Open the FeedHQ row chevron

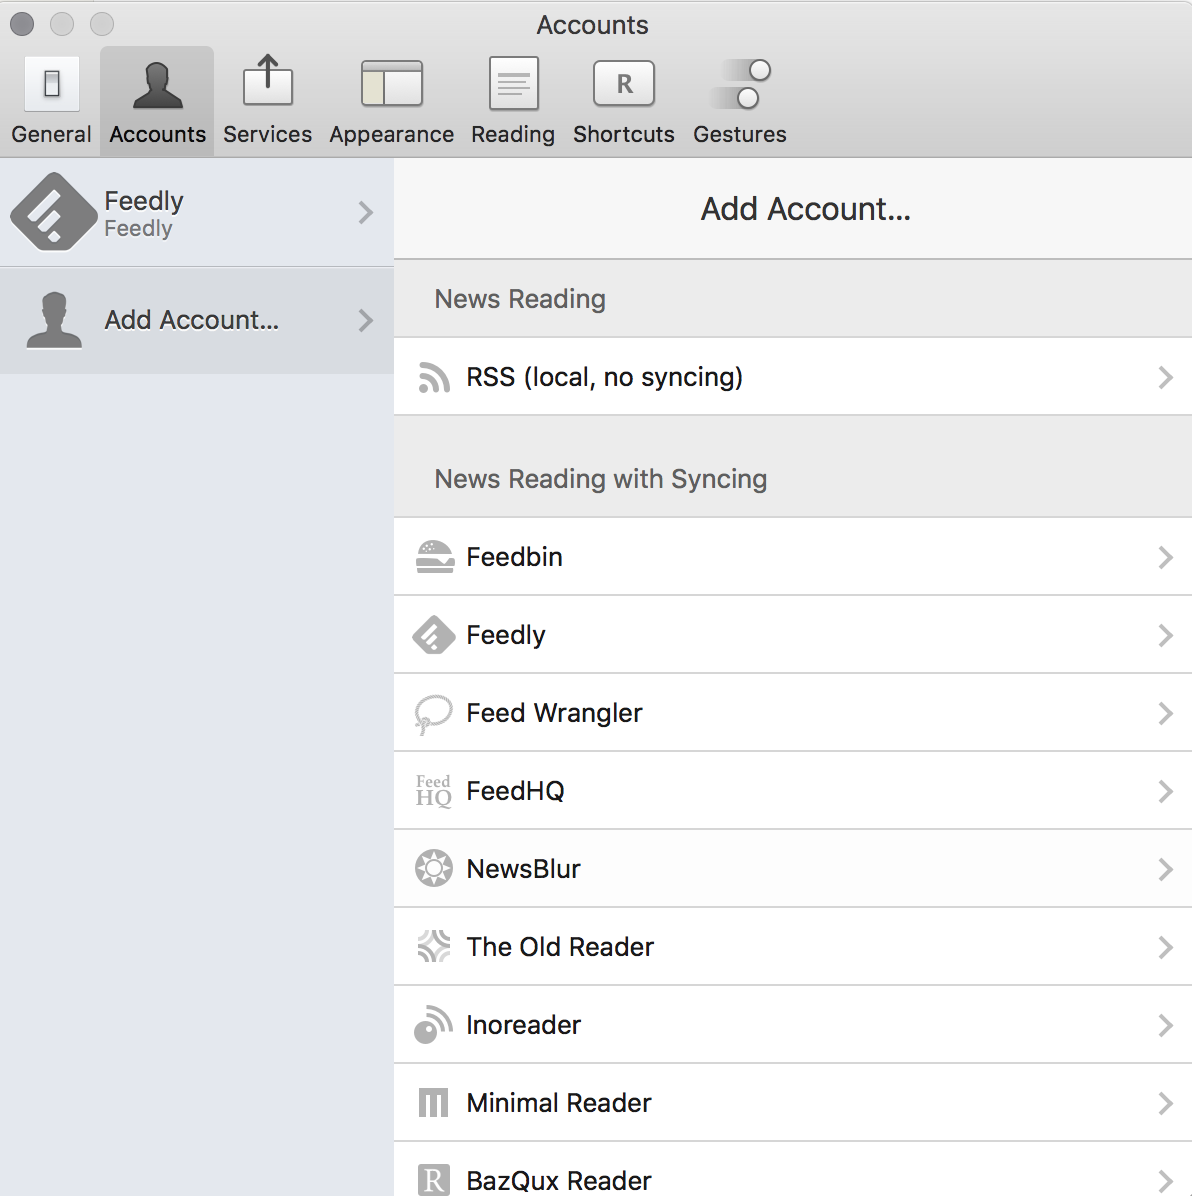coord(1165,791)
